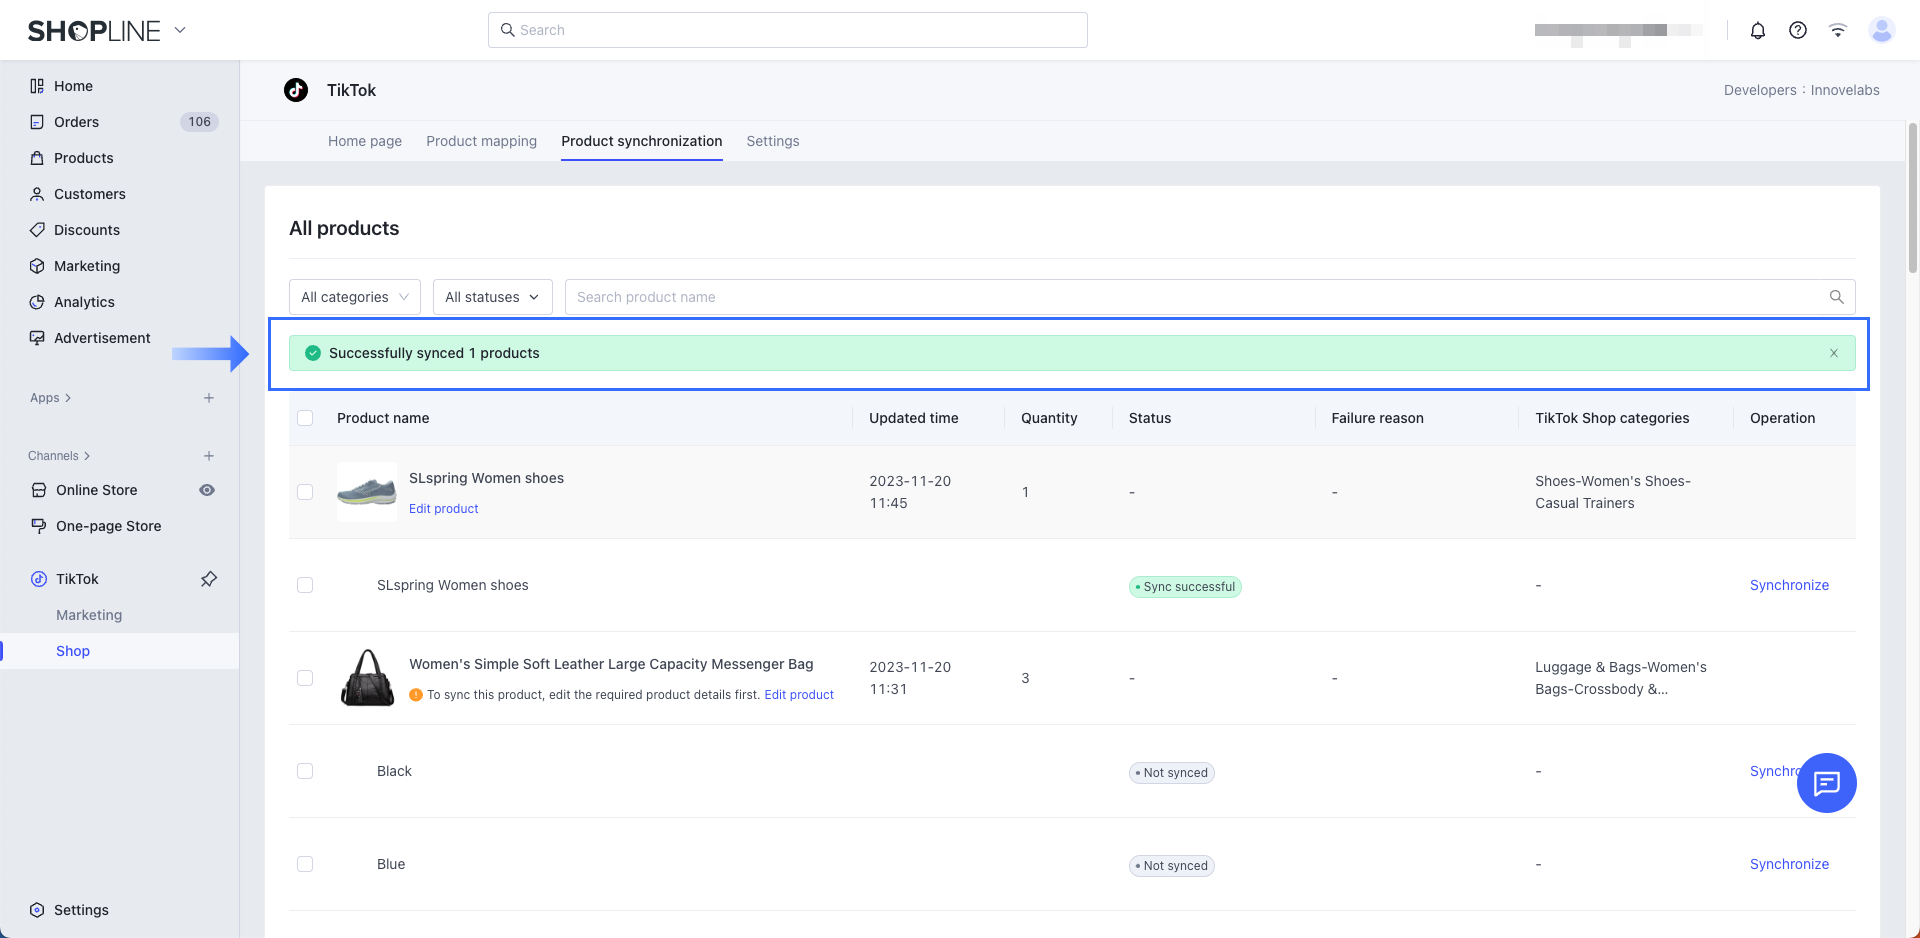Screen dimensions: 1920x938
Task: Open the All categories dropdown
Action: [x=354, y=297]
